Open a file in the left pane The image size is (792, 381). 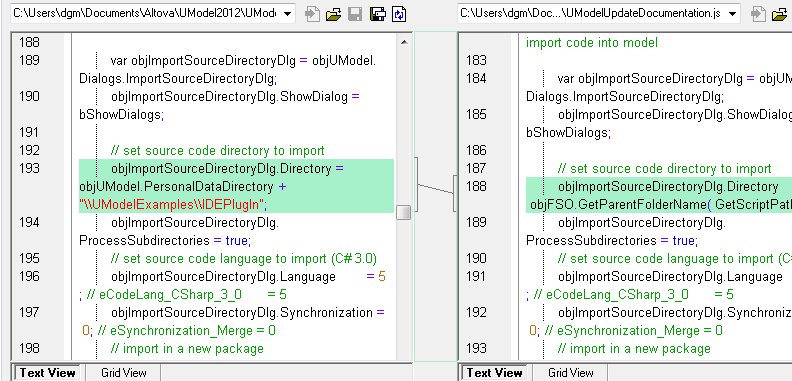tap(333, 14)
